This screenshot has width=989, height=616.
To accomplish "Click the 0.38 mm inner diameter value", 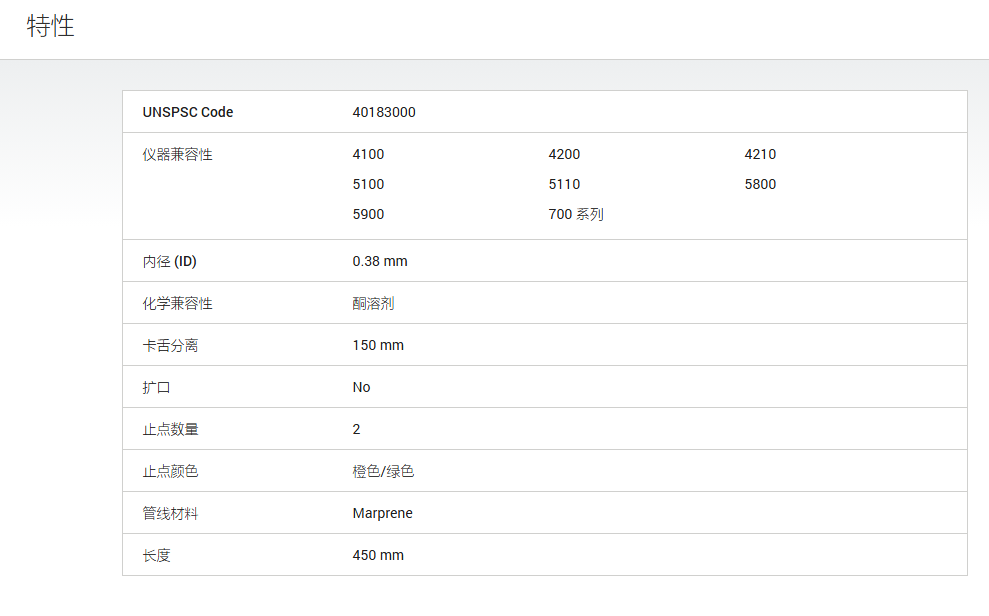I will pyautogui.click(x=380, y=261).
